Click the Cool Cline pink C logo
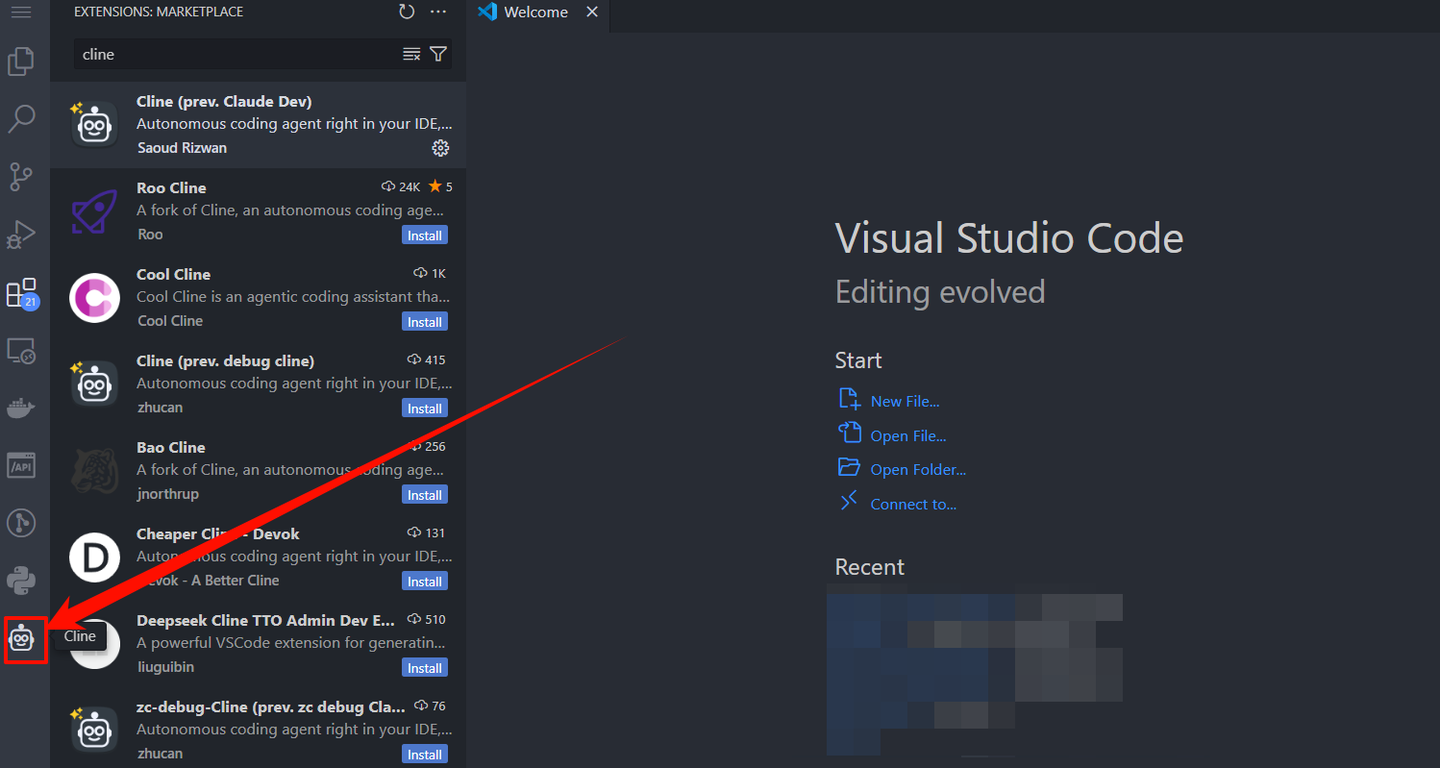Image resolution: width=1440 pixels, height=768 pixels. (94, 298)
